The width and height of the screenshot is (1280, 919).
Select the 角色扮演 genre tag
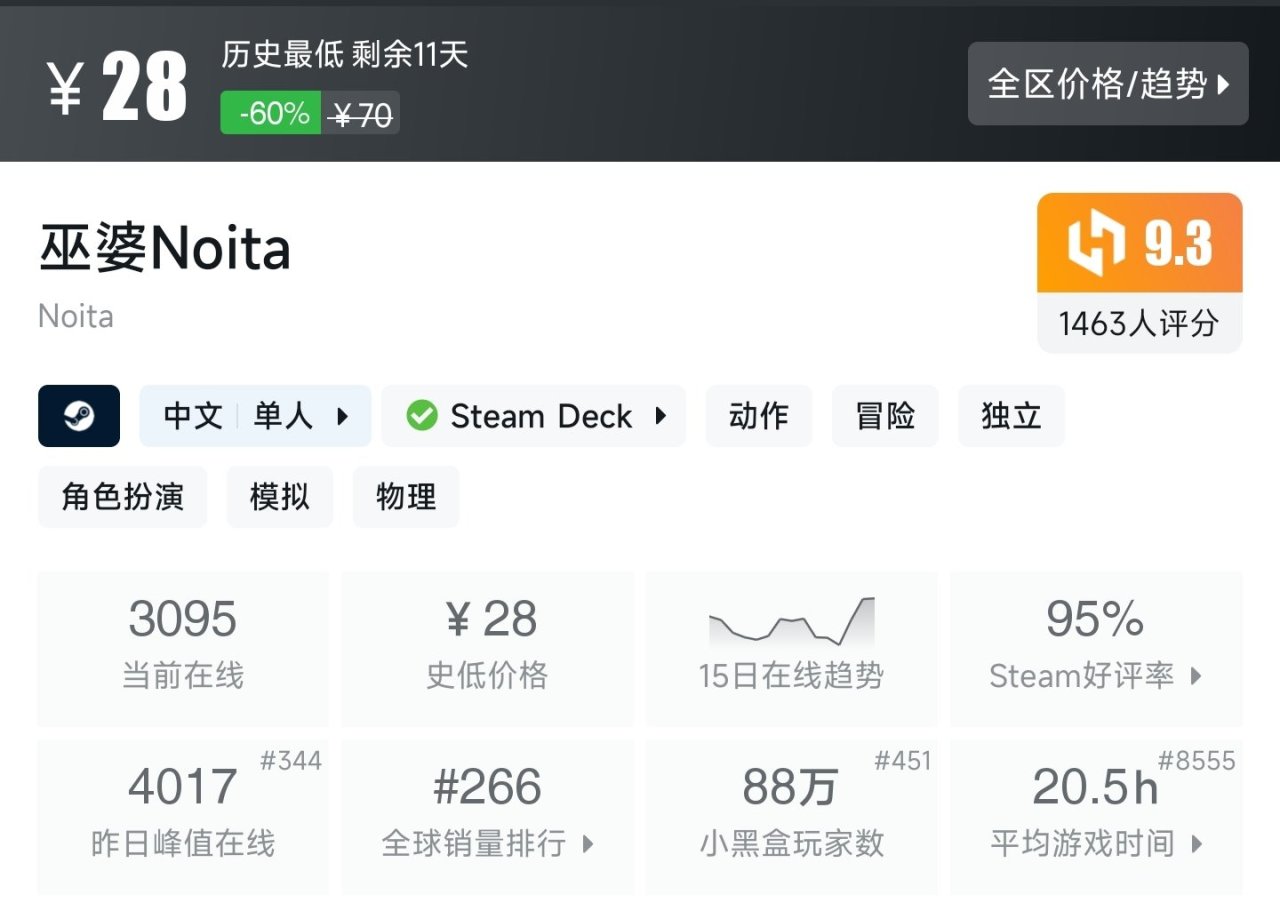(x=123, y=497)
